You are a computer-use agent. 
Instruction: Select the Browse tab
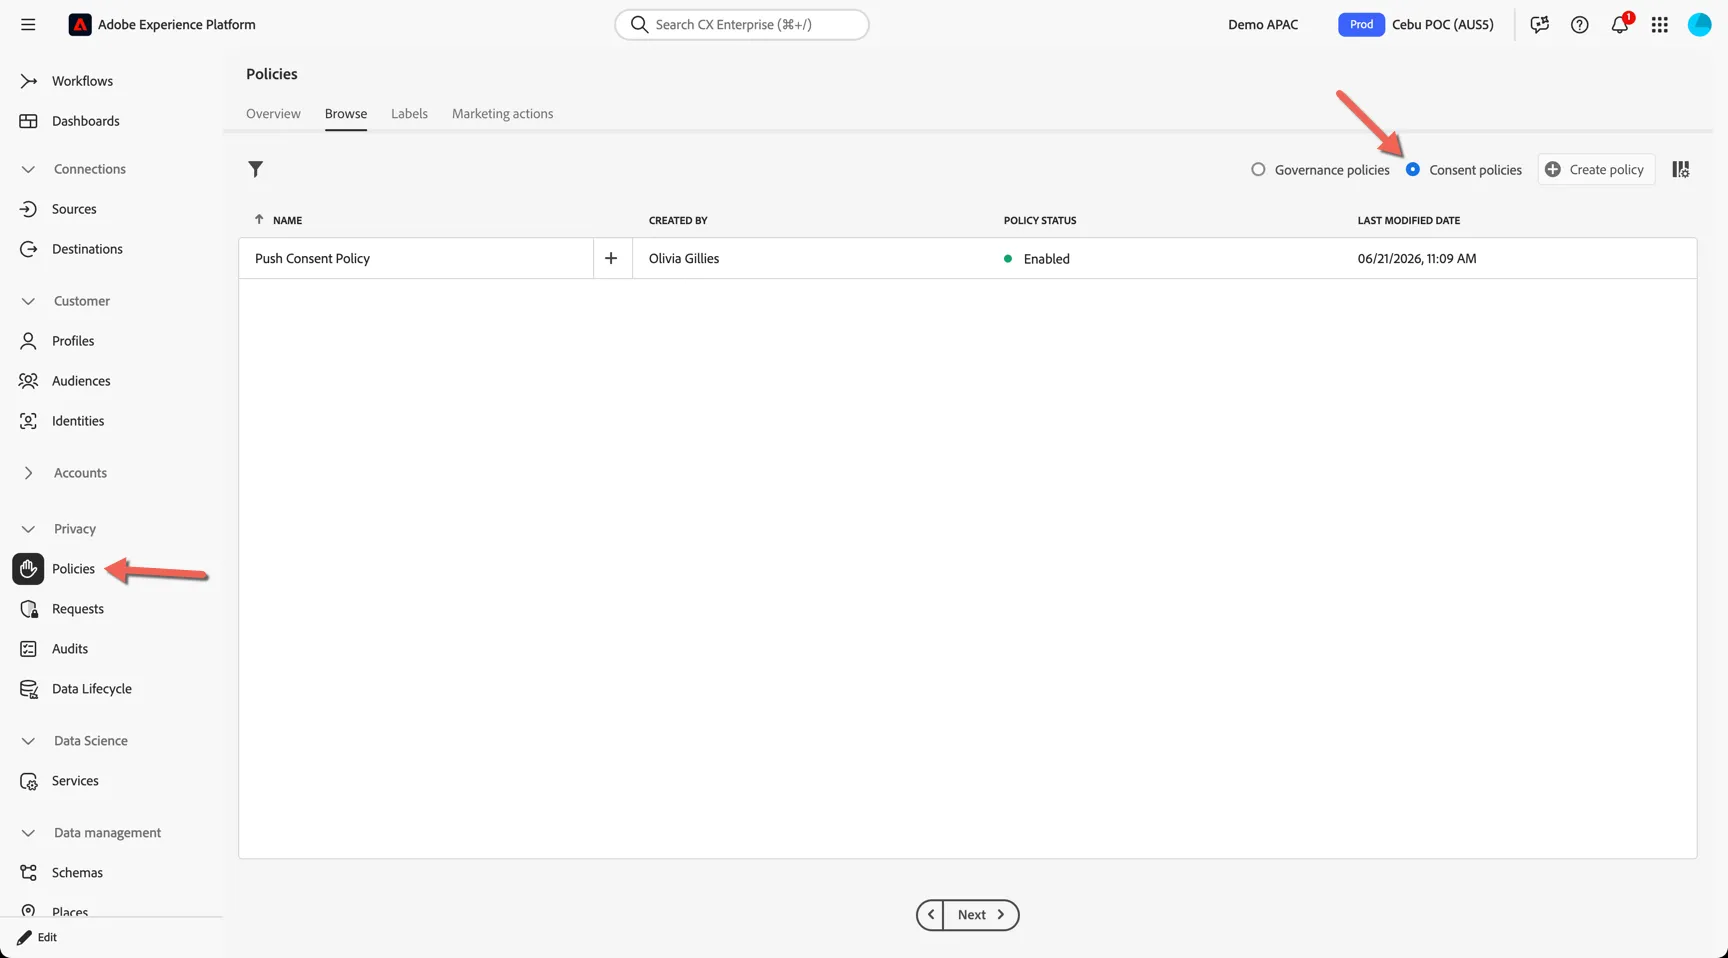point(346,114)
